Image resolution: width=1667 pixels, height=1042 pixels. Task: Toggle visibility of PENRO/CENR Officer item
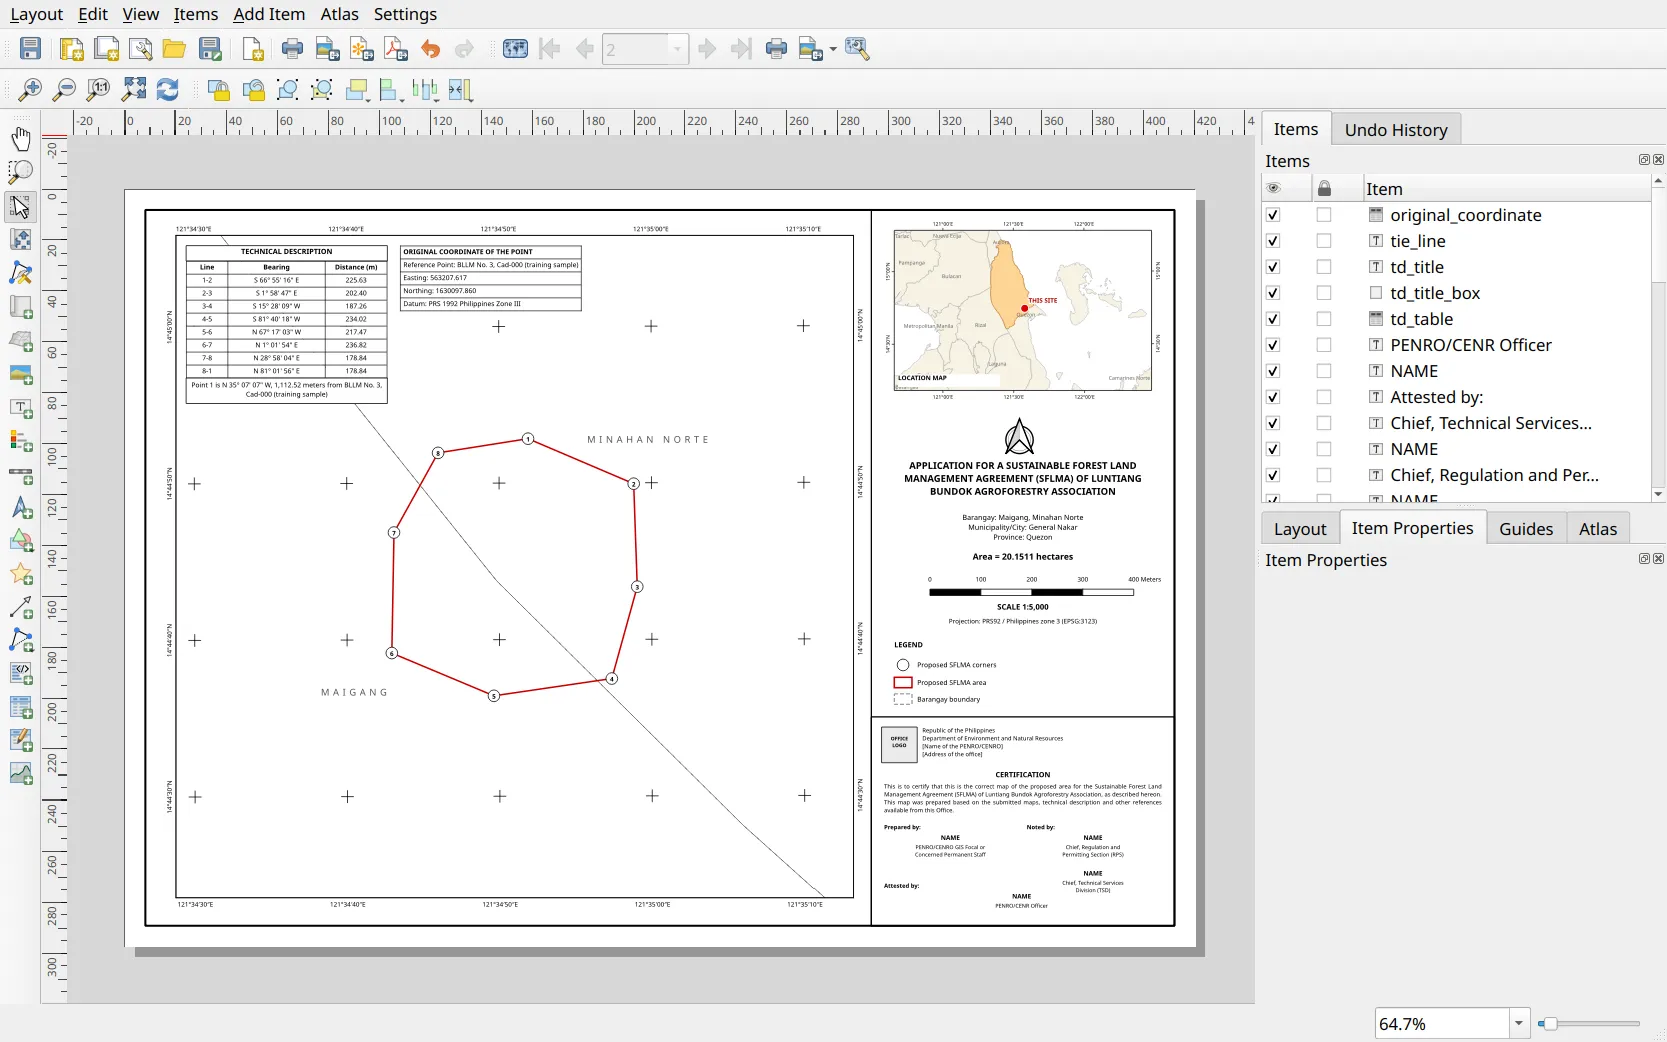(x=1273, y=345)
